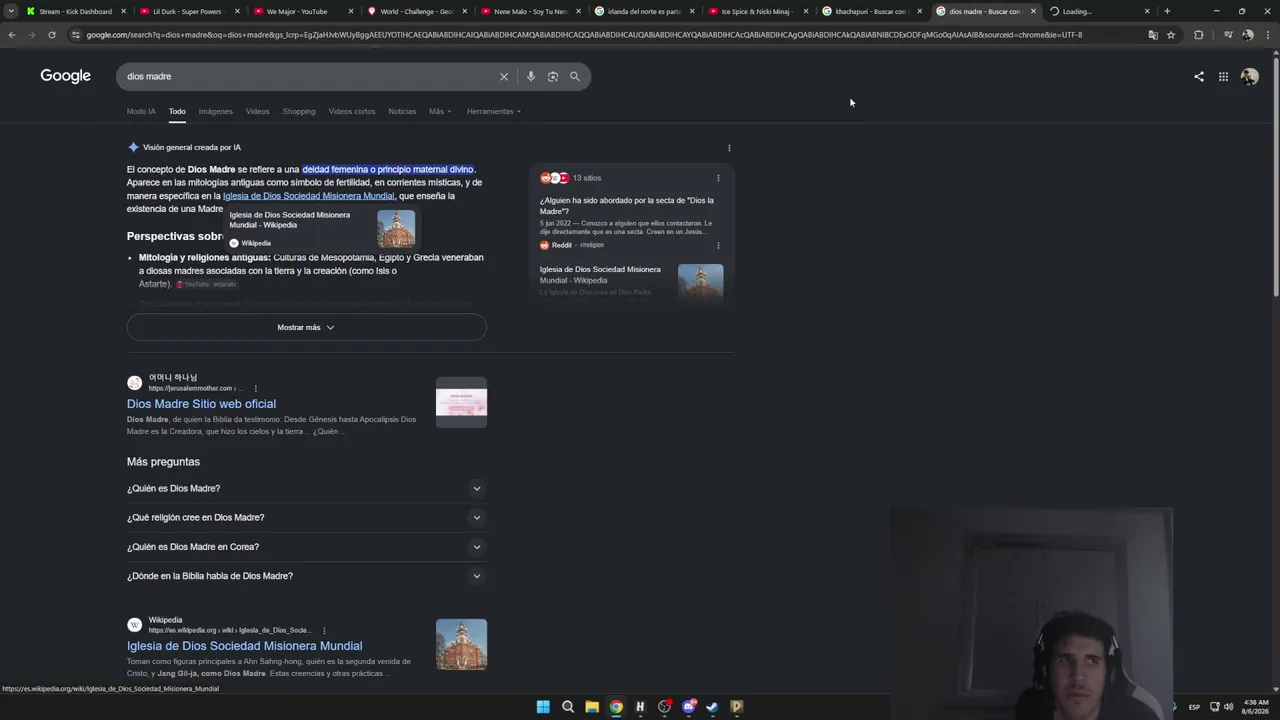Viewport: 1280px width, 720px height.
Task: Click the magnifying glass search button
Action: tap(575, 76)
